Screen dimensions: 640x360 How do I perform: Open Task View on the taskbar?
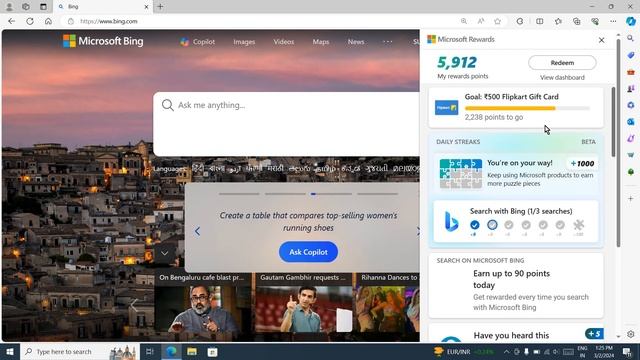point(150,351)
